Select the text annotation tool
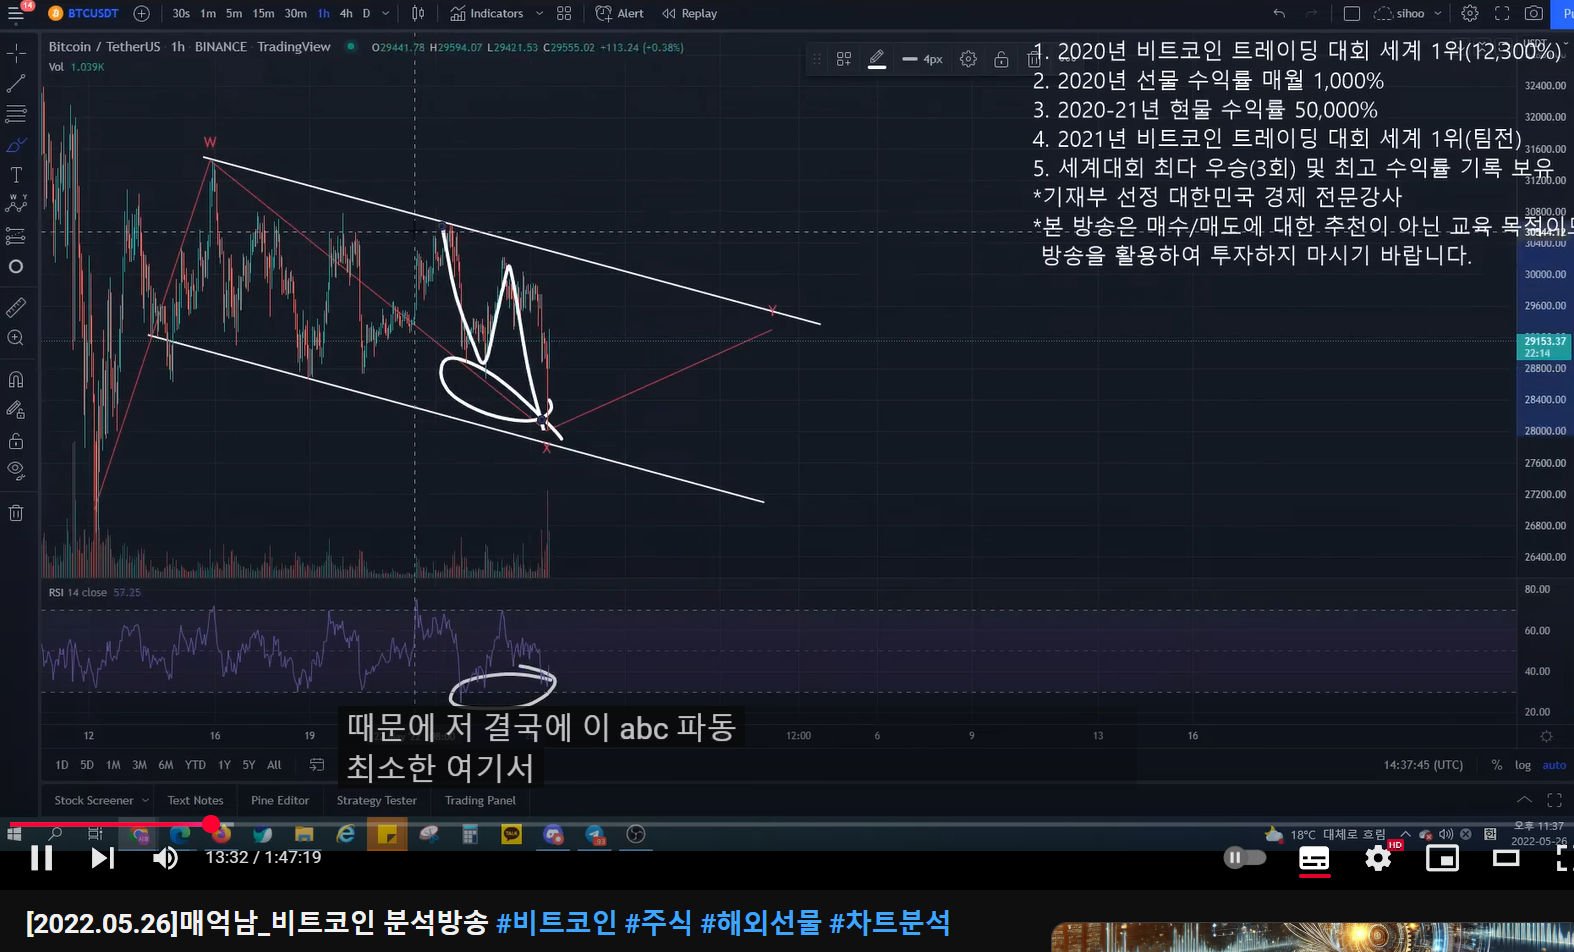Image resolution: width=1574 pixels, height=952 pixels. 16,175
